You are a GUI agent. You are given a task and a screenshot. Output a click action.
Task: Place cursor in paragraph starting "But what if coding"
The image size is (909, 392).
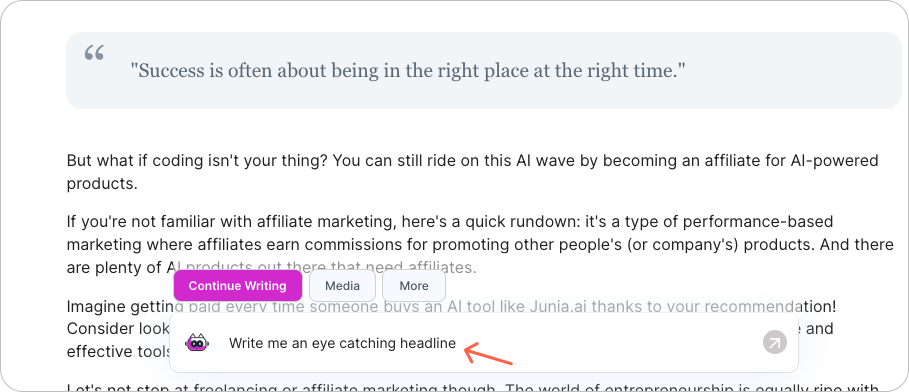coord(472,172)
